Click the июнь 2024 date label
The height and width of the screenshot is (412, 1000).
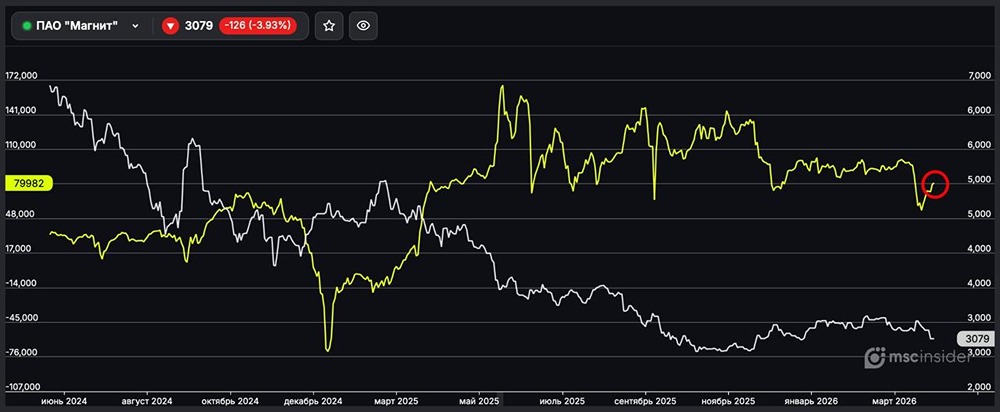(64, 401)
